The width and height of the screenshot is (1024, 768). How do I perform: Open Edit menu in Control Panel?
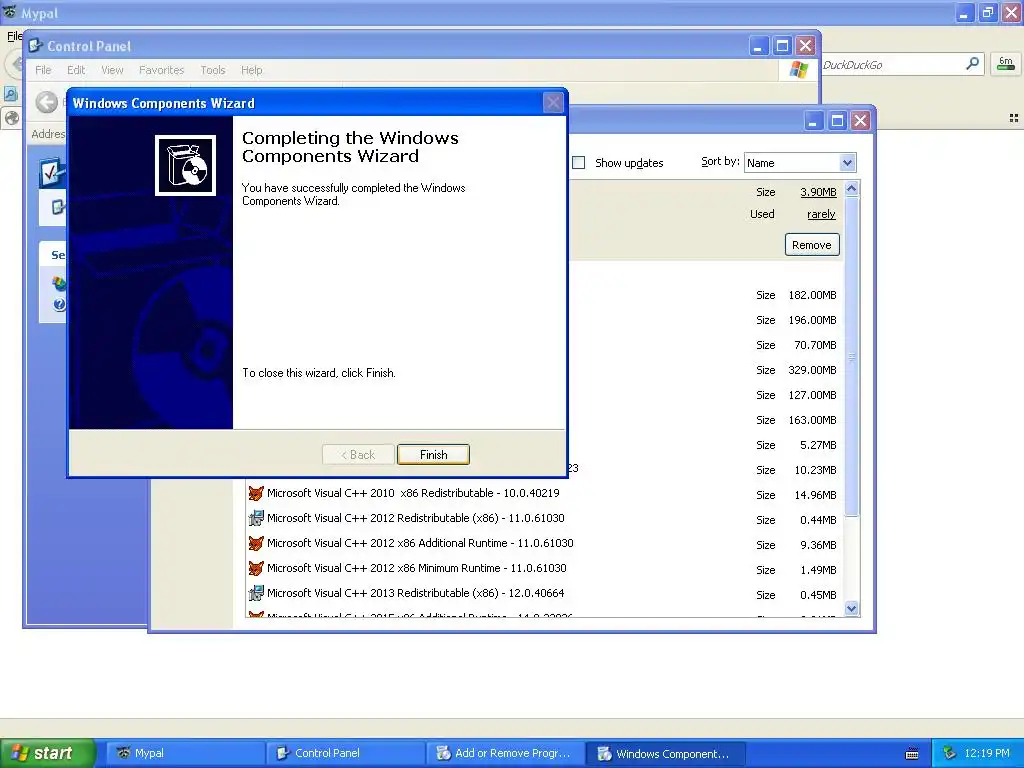pyautogui.click(x=76, y=70)
